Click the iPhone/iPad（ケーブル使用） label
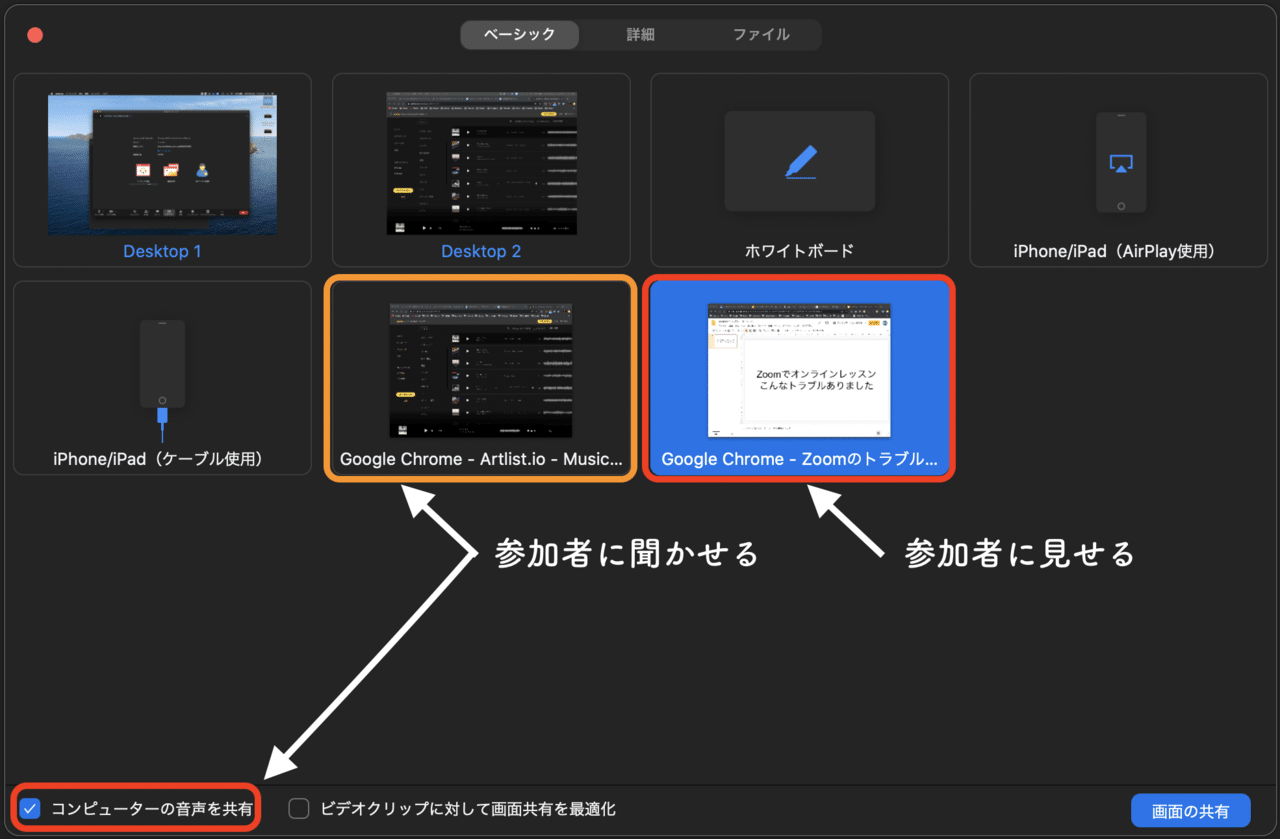 tap(162, 459)
